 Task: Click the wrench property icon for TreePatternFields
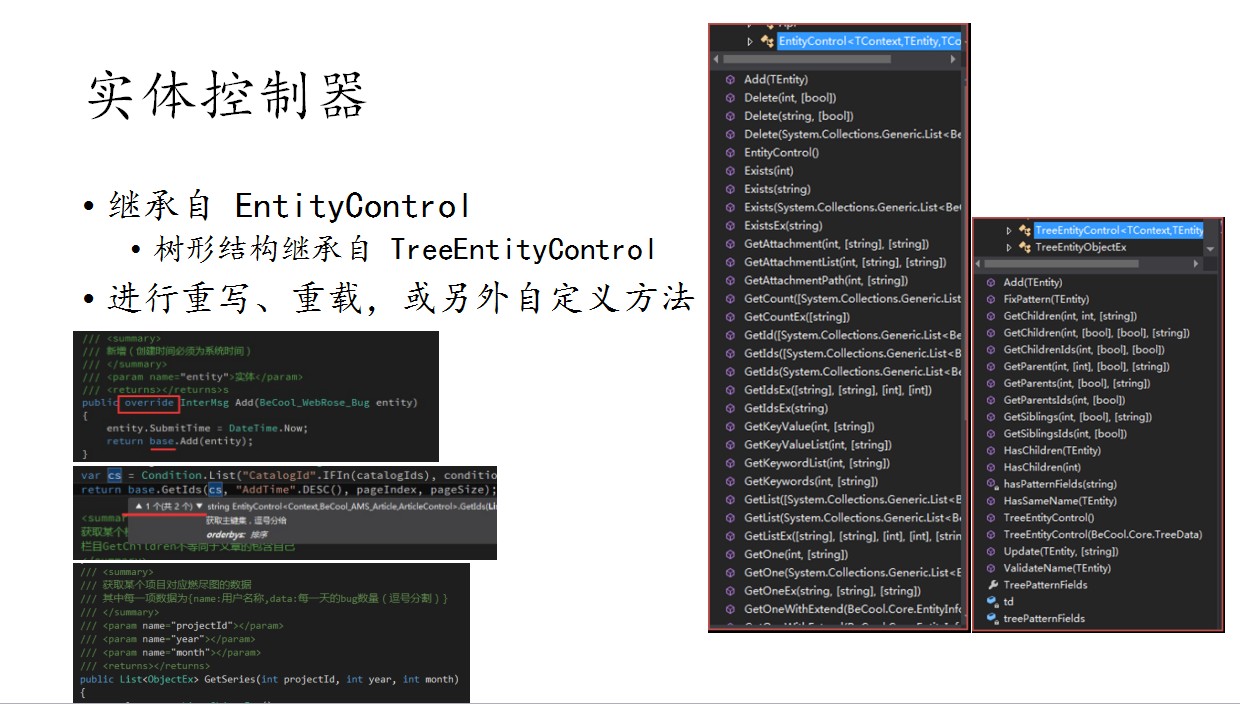992,585
